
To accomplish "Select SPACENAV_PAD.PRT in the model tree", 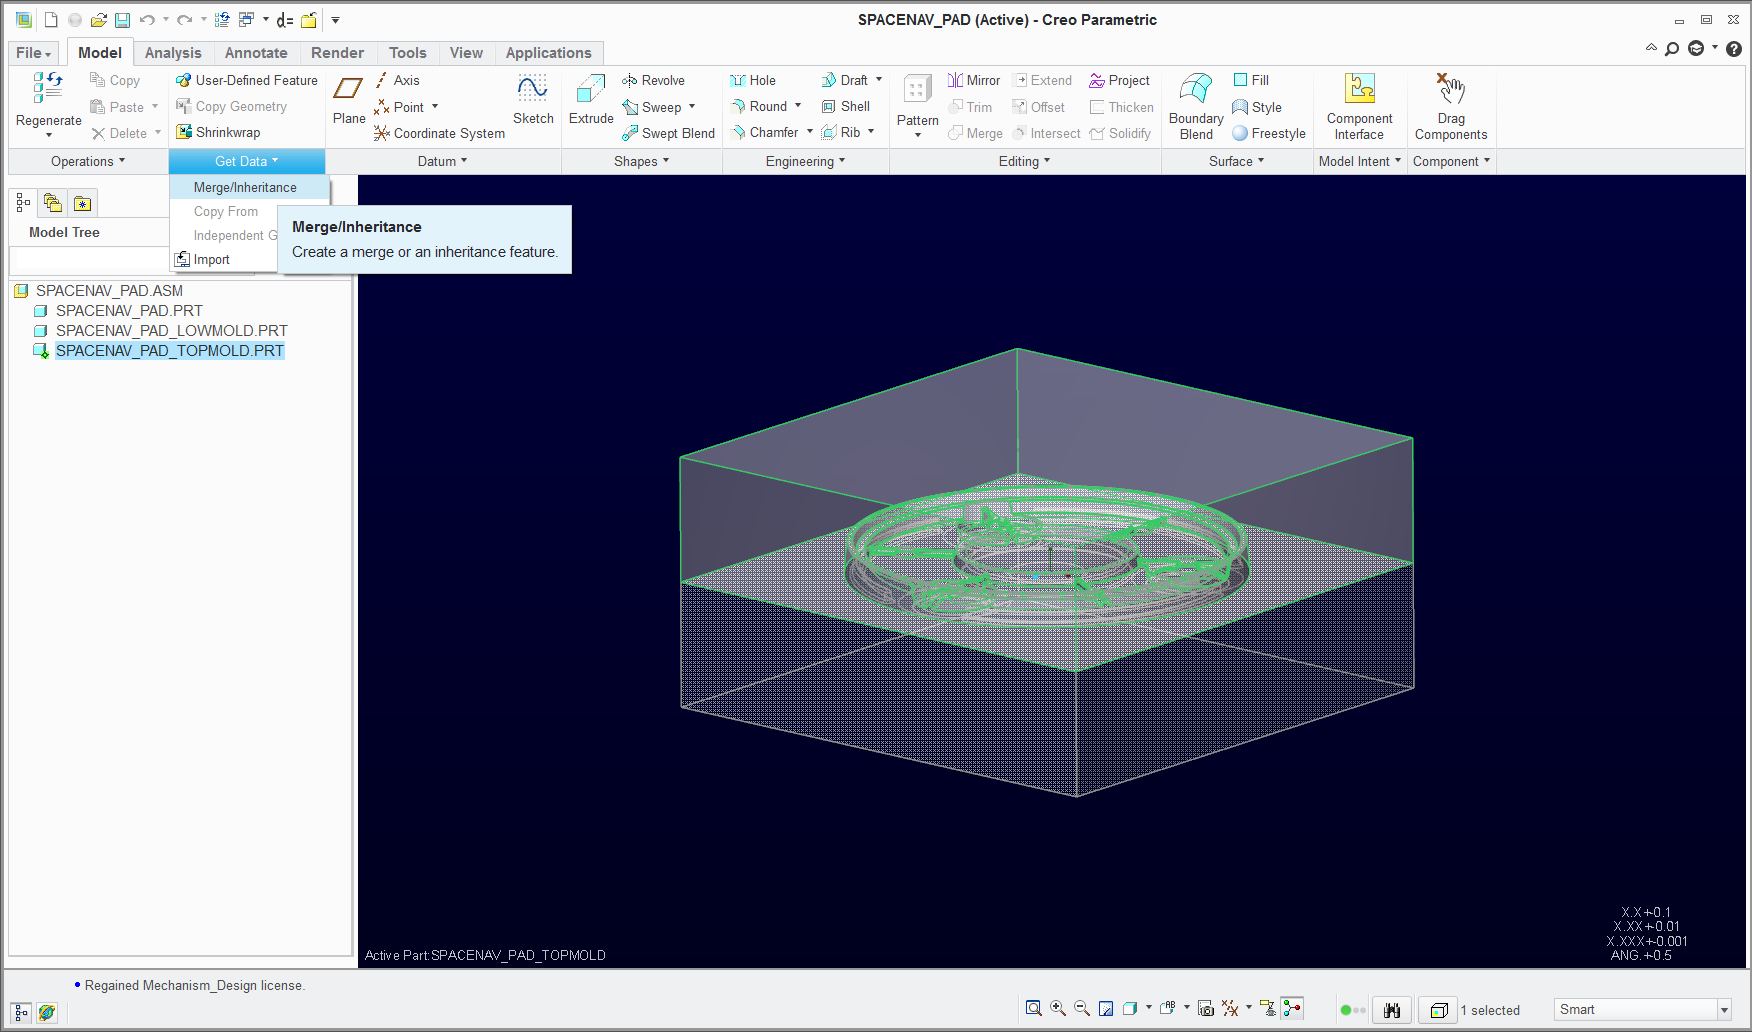I will [129, 311].
